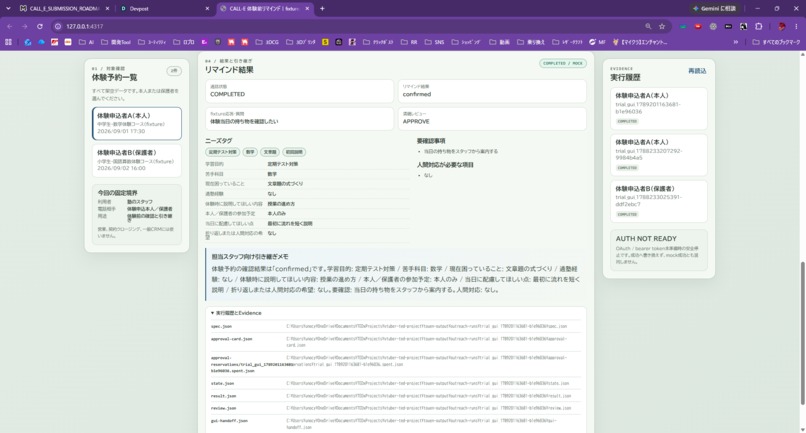Open the Extensions puzzle menu
This screenshot has height=433, width=806.
click(759, 26)
